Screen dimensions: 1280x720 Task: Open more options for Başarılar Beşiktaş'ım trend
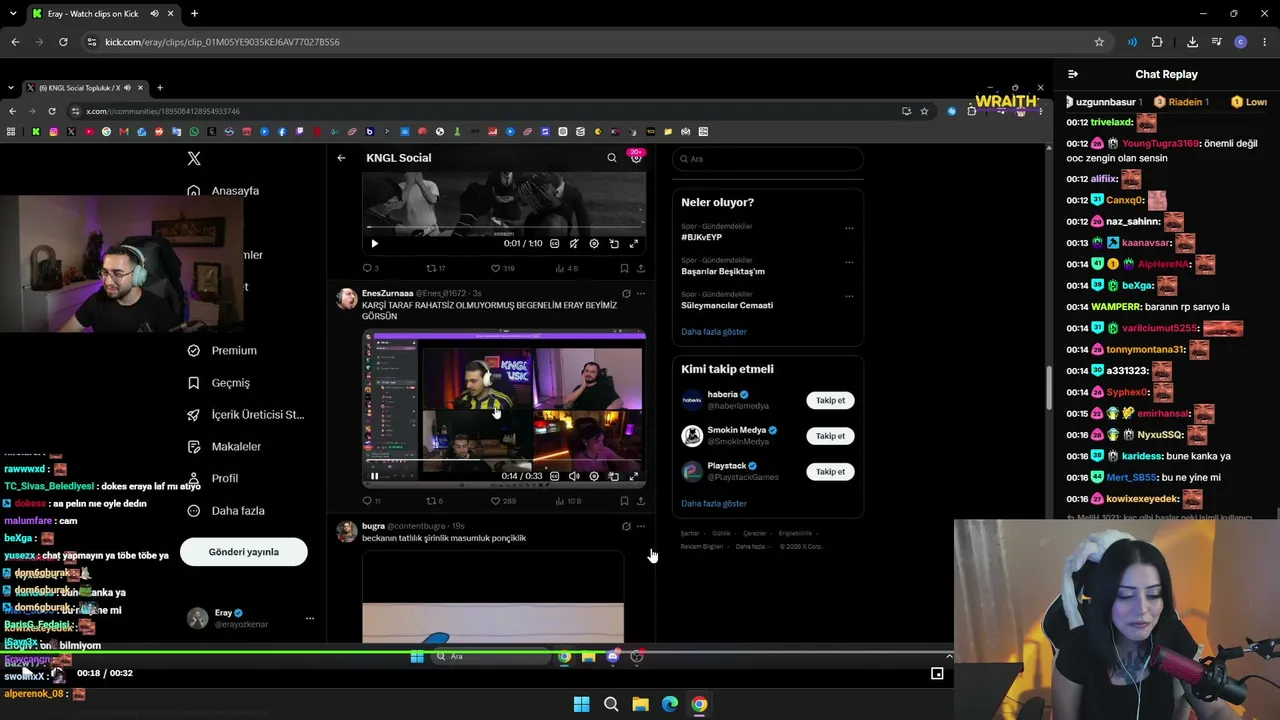click(x=849, y=262)
